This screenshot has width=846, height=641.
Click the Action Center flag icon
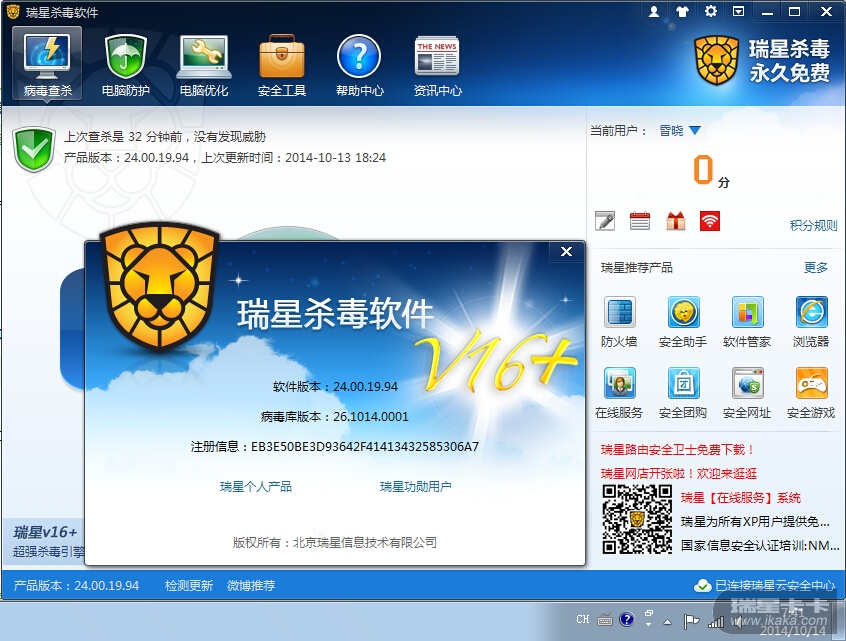(x=691, y=622)
